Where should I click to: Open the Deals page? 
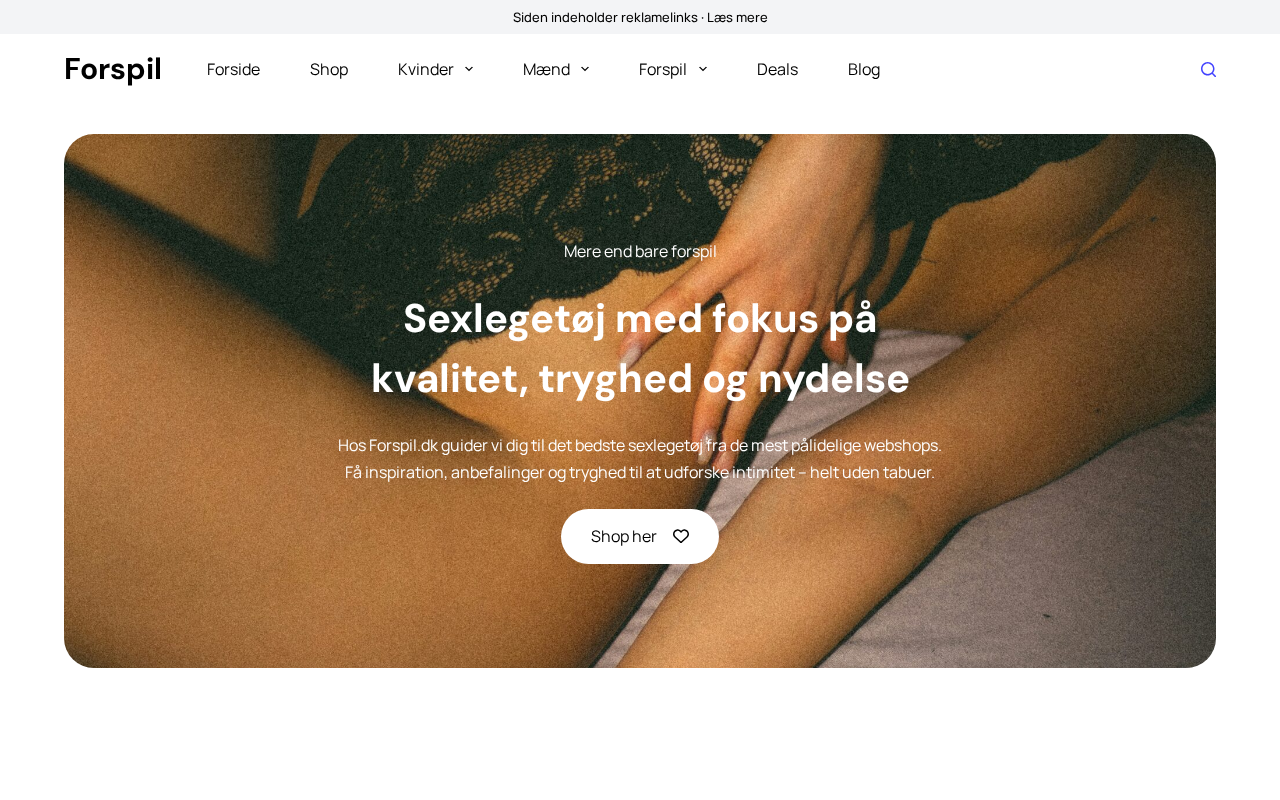click(x=777, y=69)
